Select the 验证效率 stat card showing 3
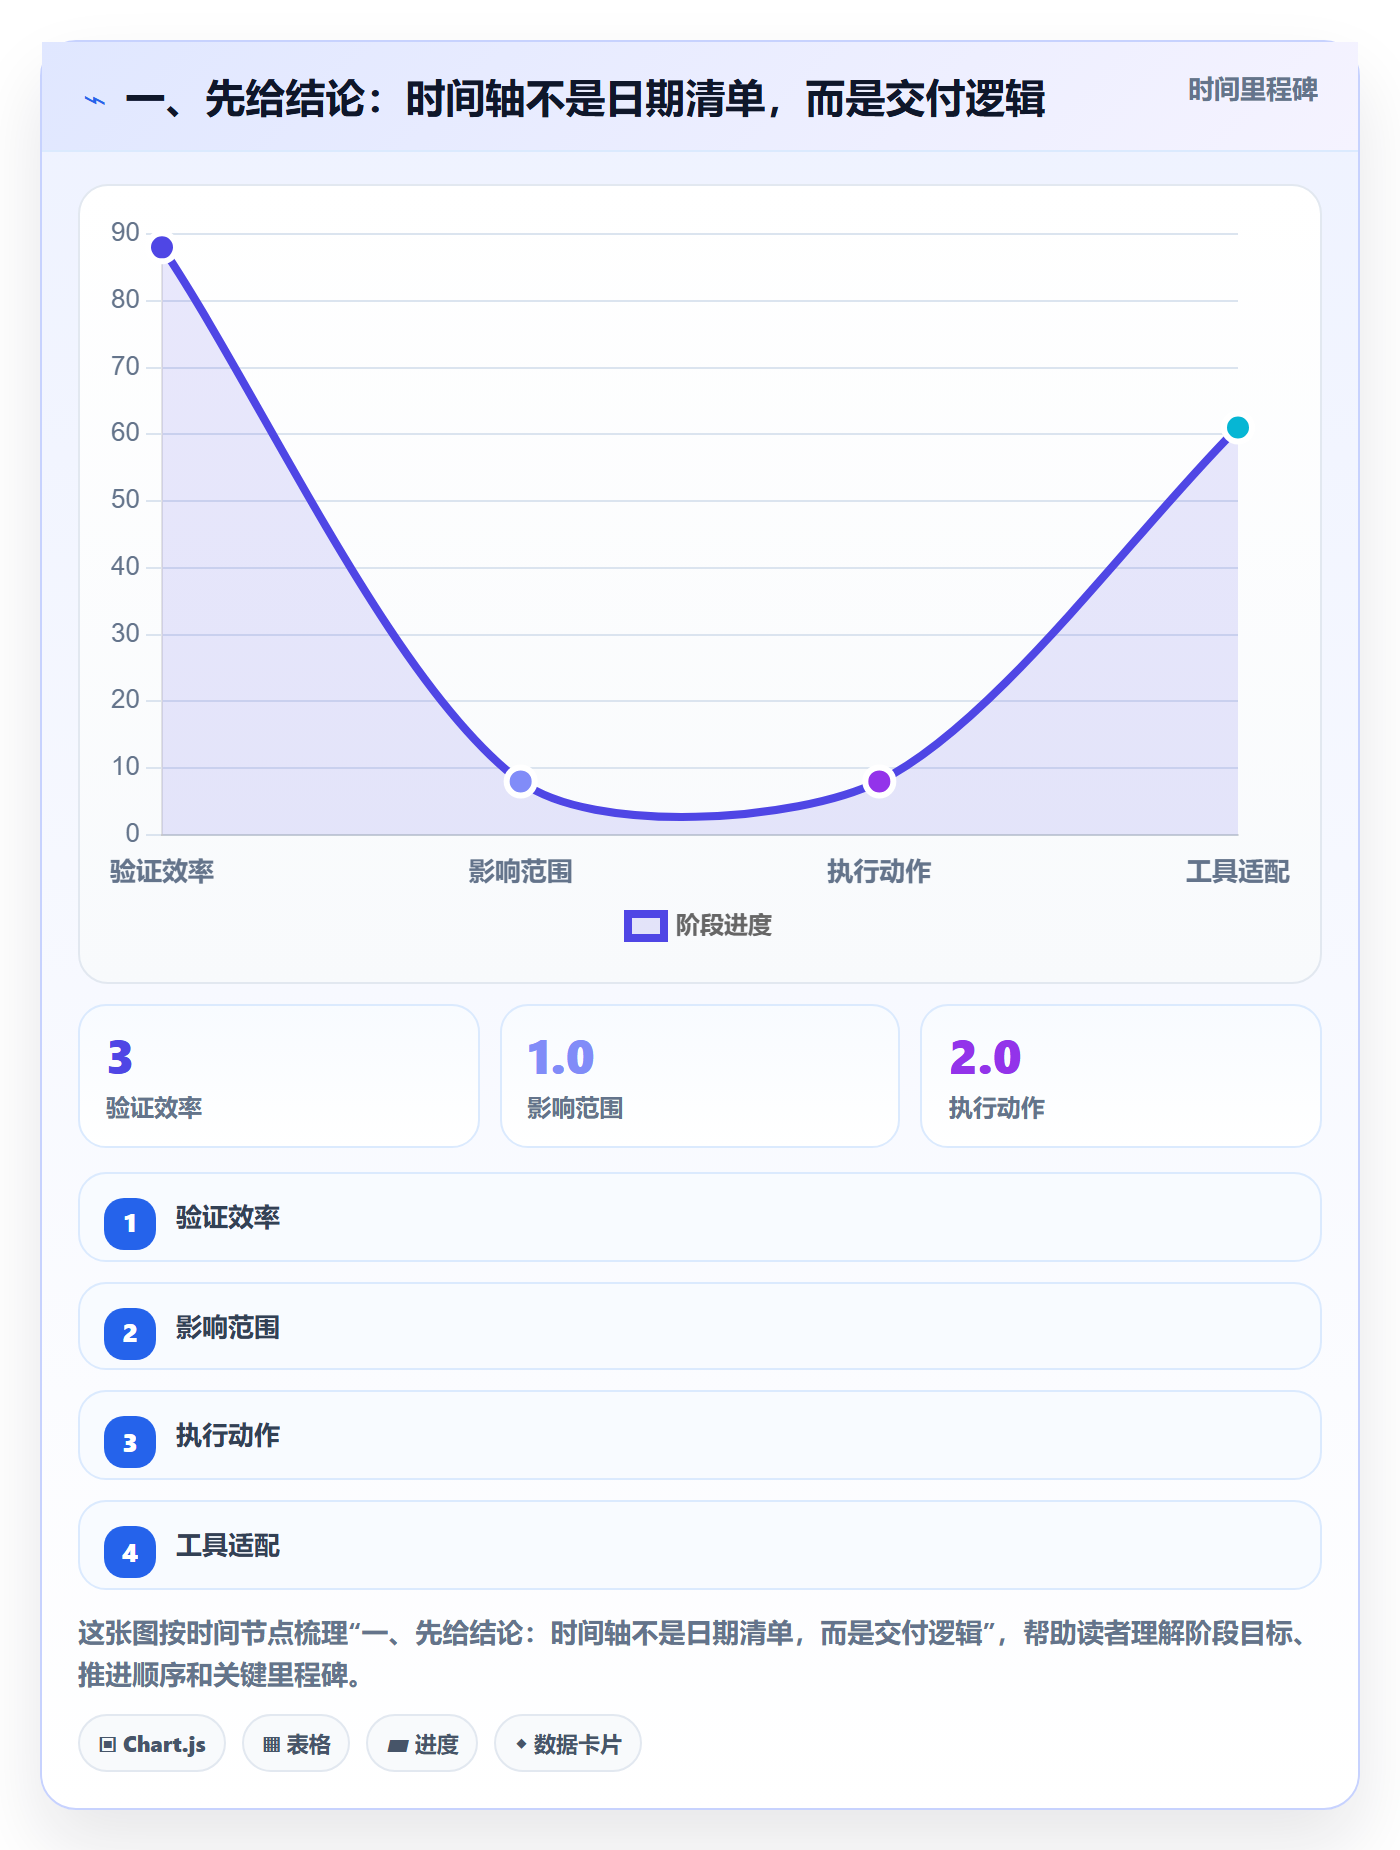Viewport: 1400px width, 1850px height. (279, 1076)
